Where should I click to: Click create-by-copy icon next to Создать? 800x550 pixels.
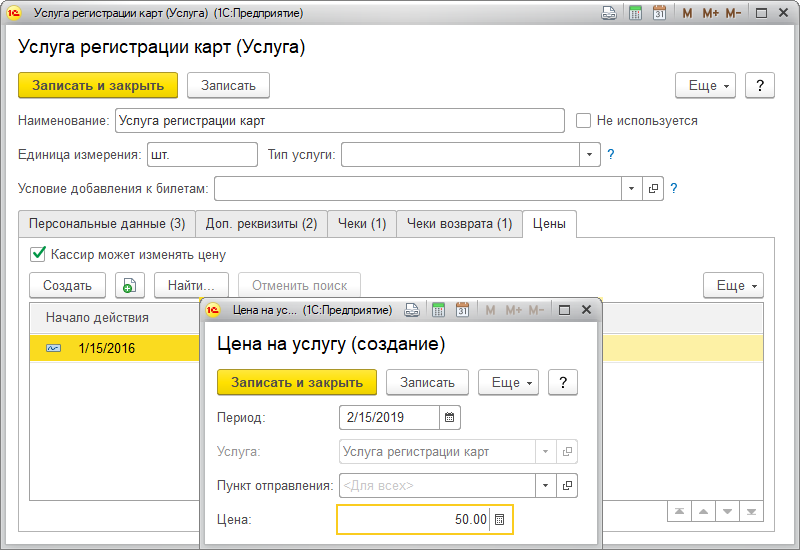[x=128, y=285]
